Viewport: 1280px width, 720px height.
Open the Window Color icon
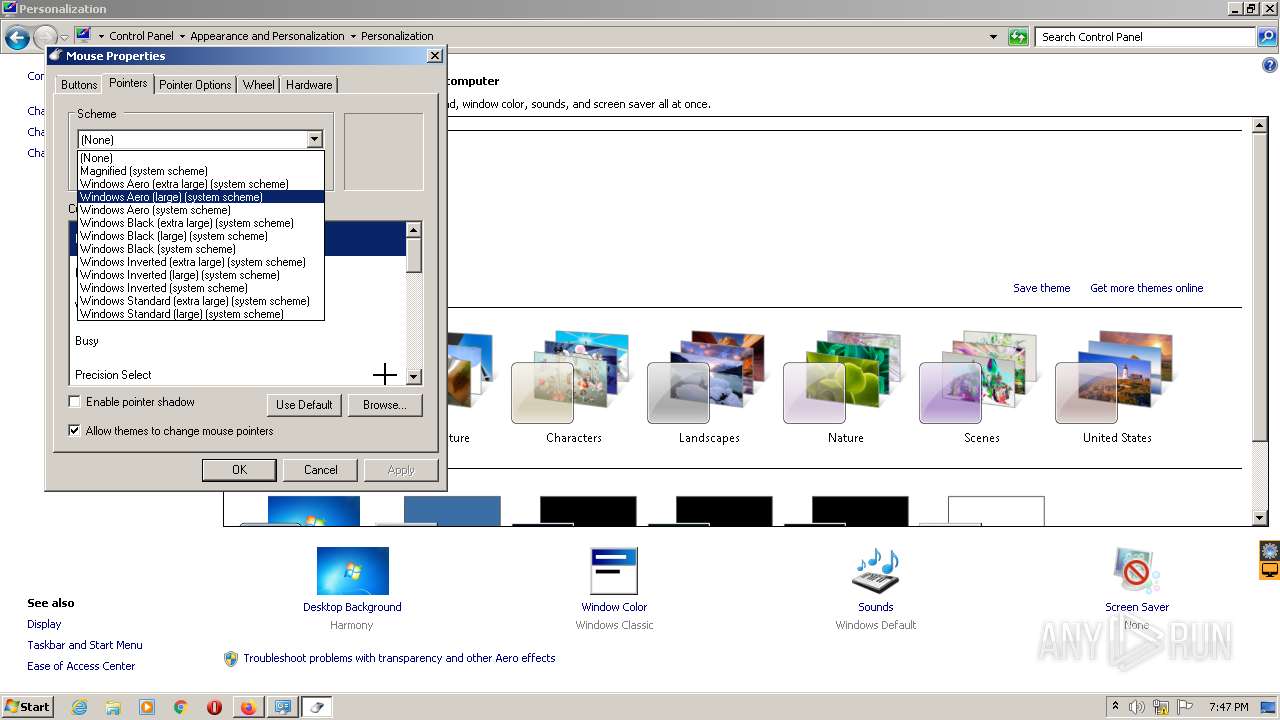pyautogui.click(x=614, y=571)
